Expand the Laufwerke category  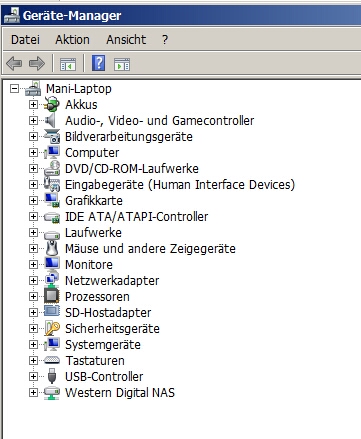pyautogui.click(x=33, y=233)
